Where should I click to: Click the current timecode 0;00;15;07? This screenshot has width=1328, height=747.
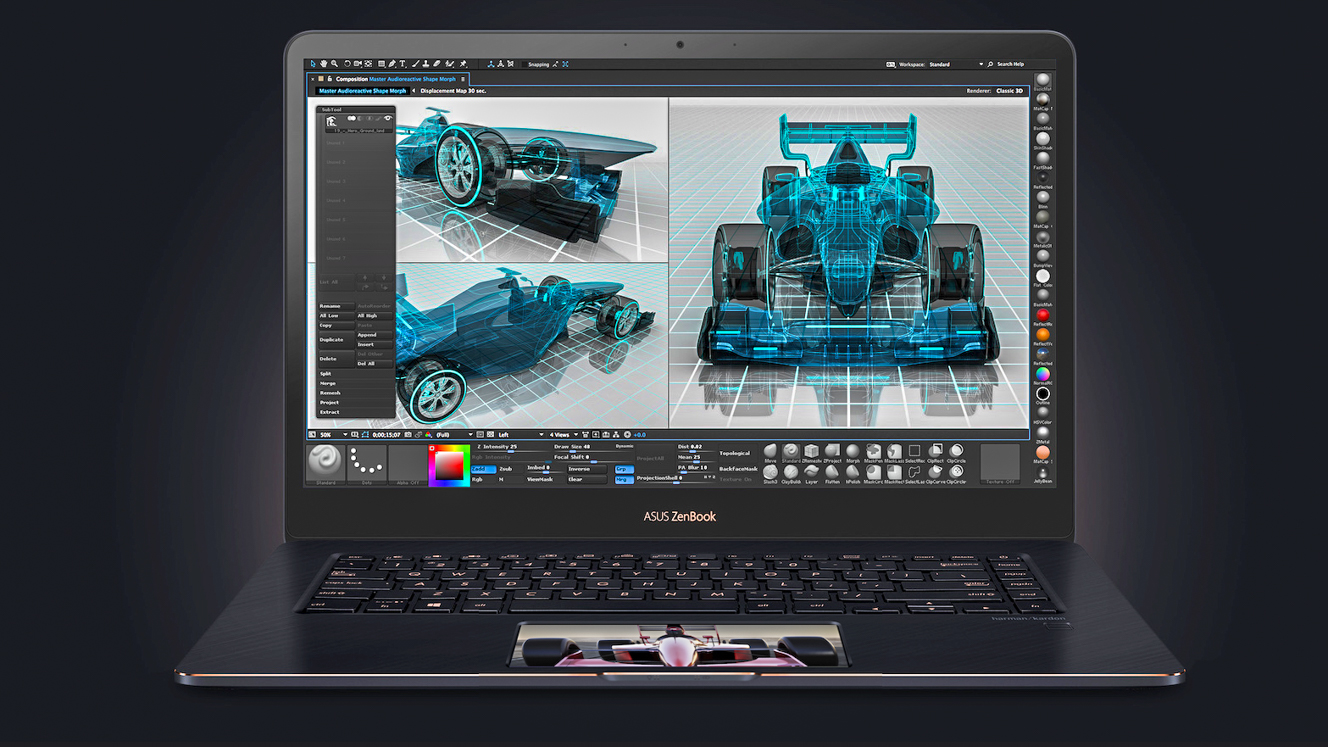click(x=386, y=435)
